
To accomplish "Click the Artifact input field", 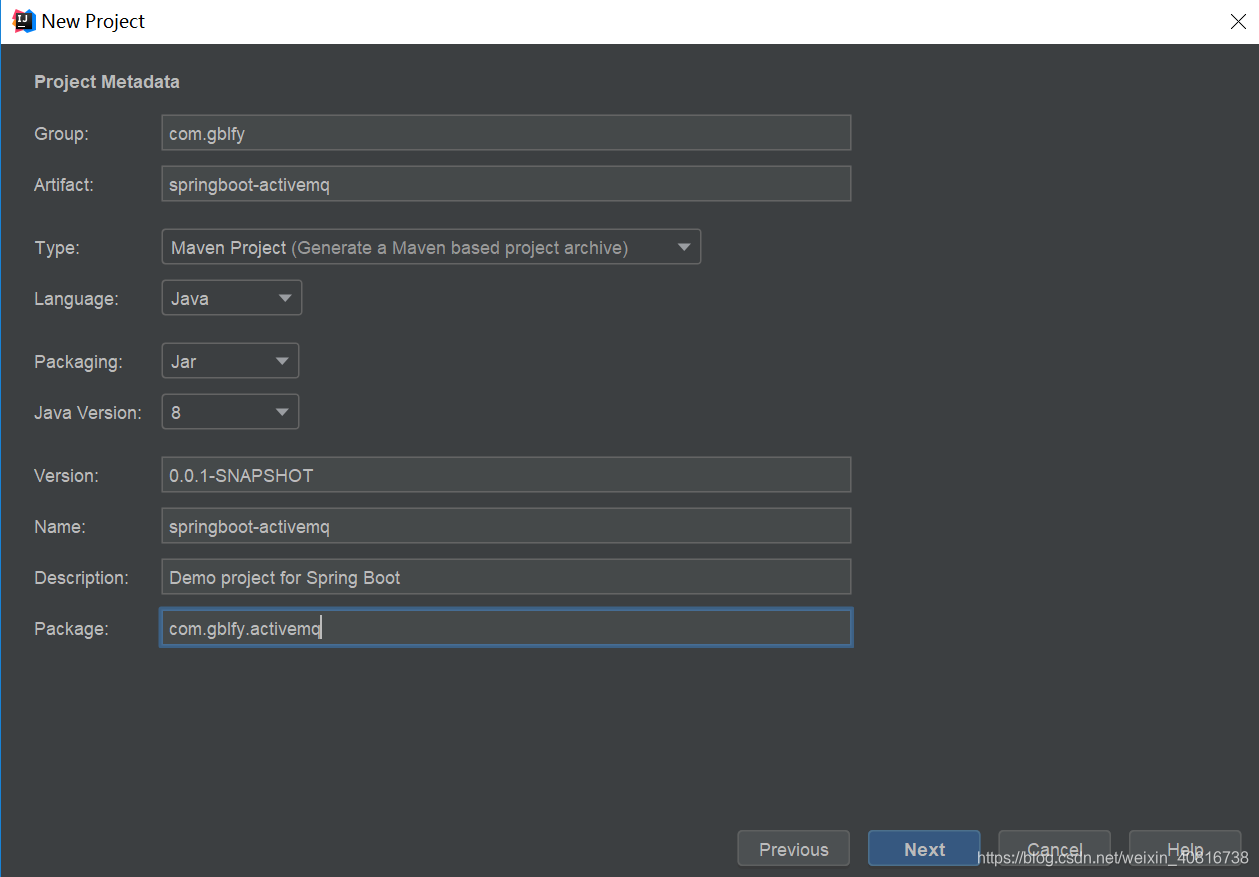I will [x=506, y=184].
